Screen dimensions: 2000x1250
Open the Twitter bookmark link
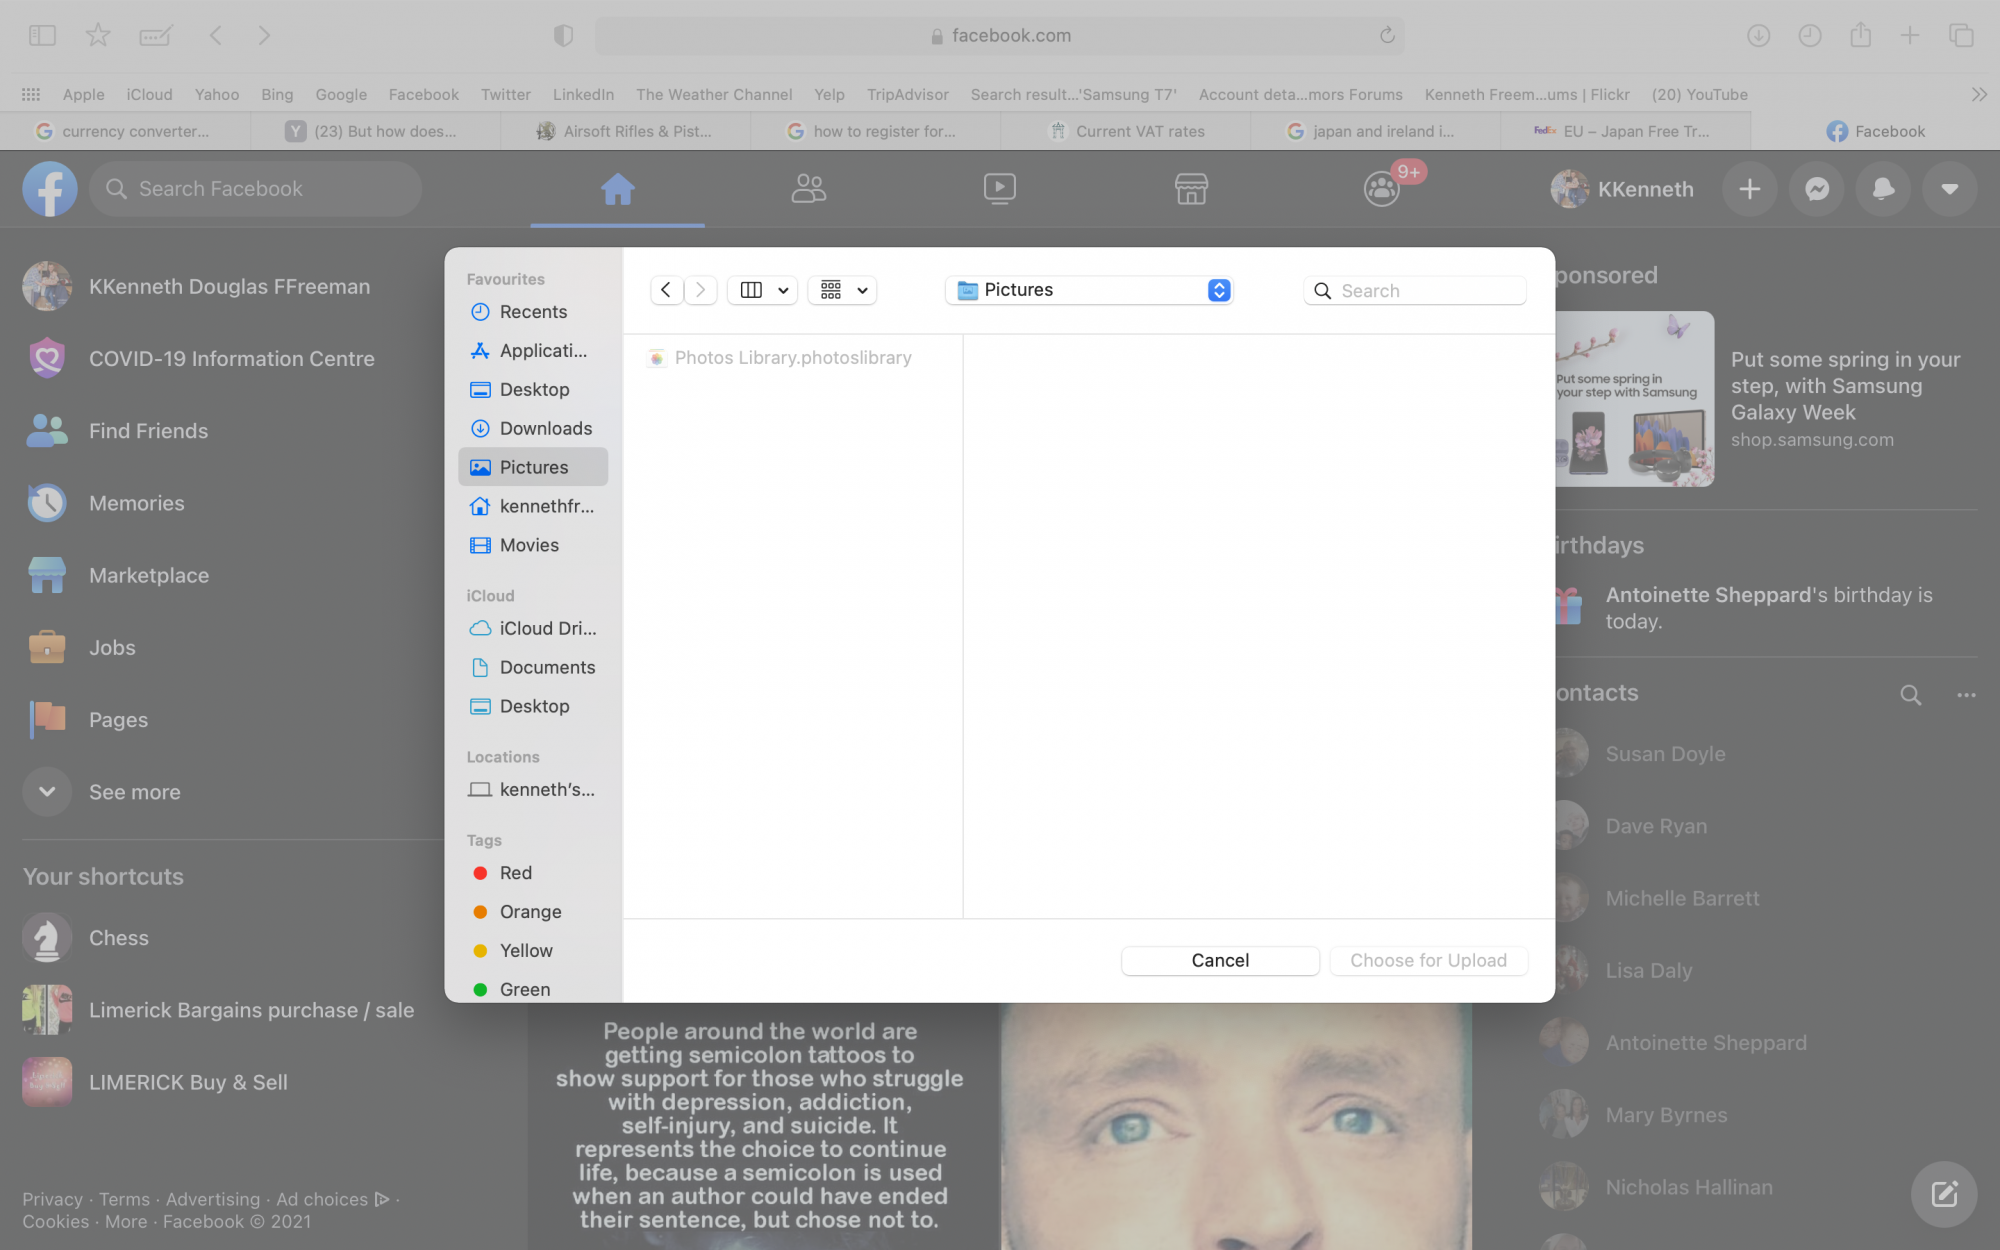(x=505, y=94)
